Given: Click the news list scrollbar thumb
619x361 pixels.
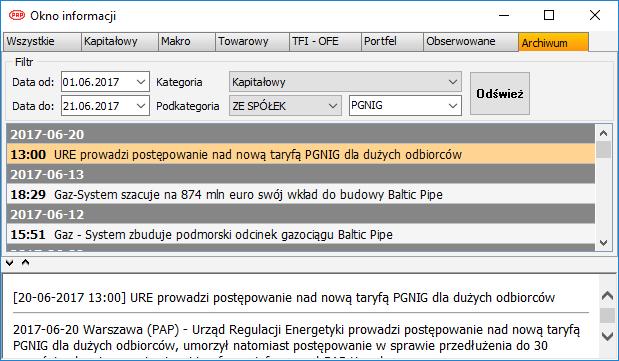Looking at the screenshot, I should pyautogui.click(x=603, y=150).
